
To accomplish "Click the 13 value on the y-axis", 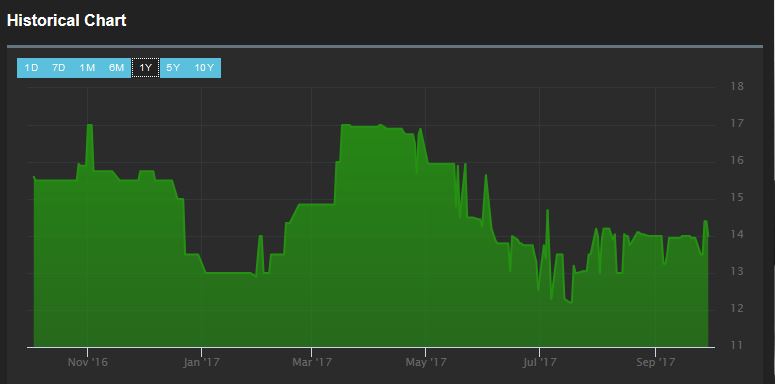I will pos(737,271).
